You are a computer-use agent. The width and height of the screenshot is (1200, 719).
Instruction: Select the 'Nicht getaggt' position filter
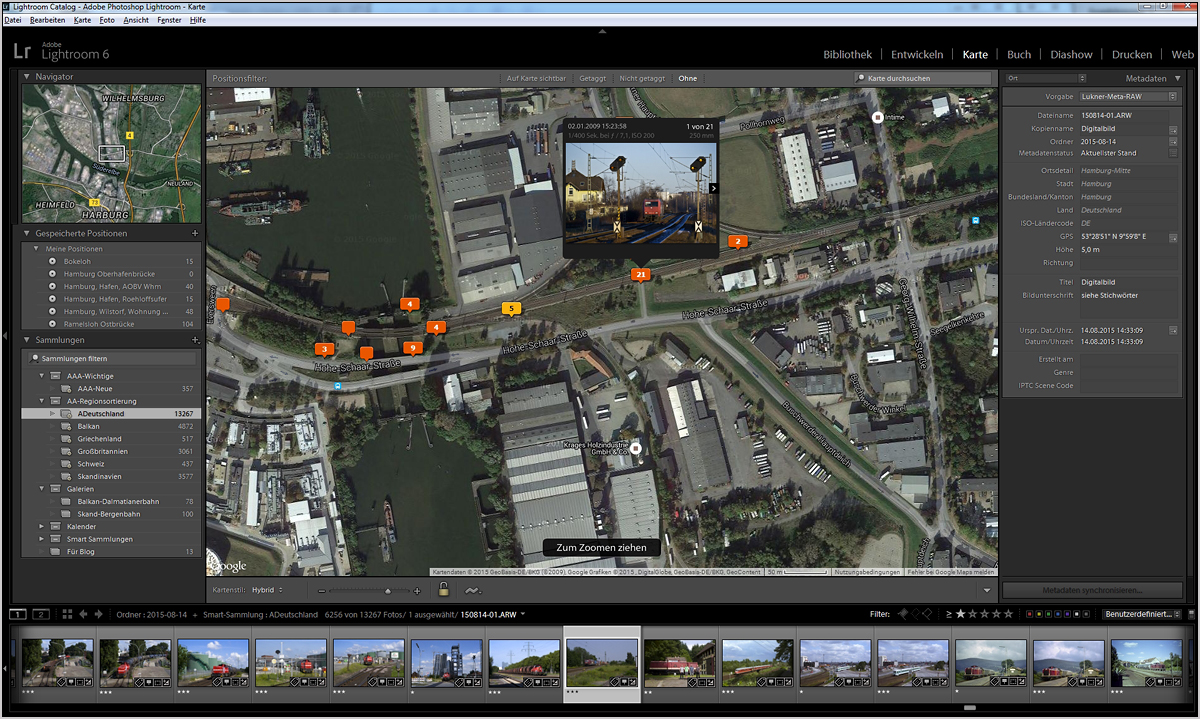coord(642,78)
